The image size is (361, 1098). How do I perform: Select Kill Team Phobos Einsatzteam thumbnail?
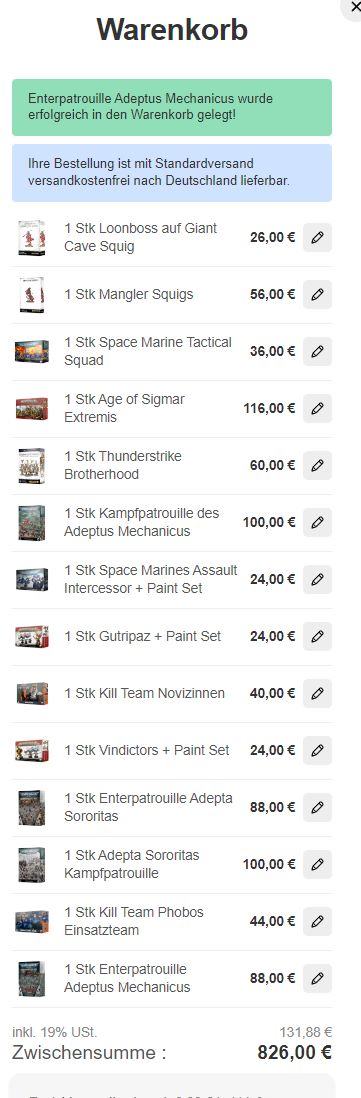[x=31, y=922]
